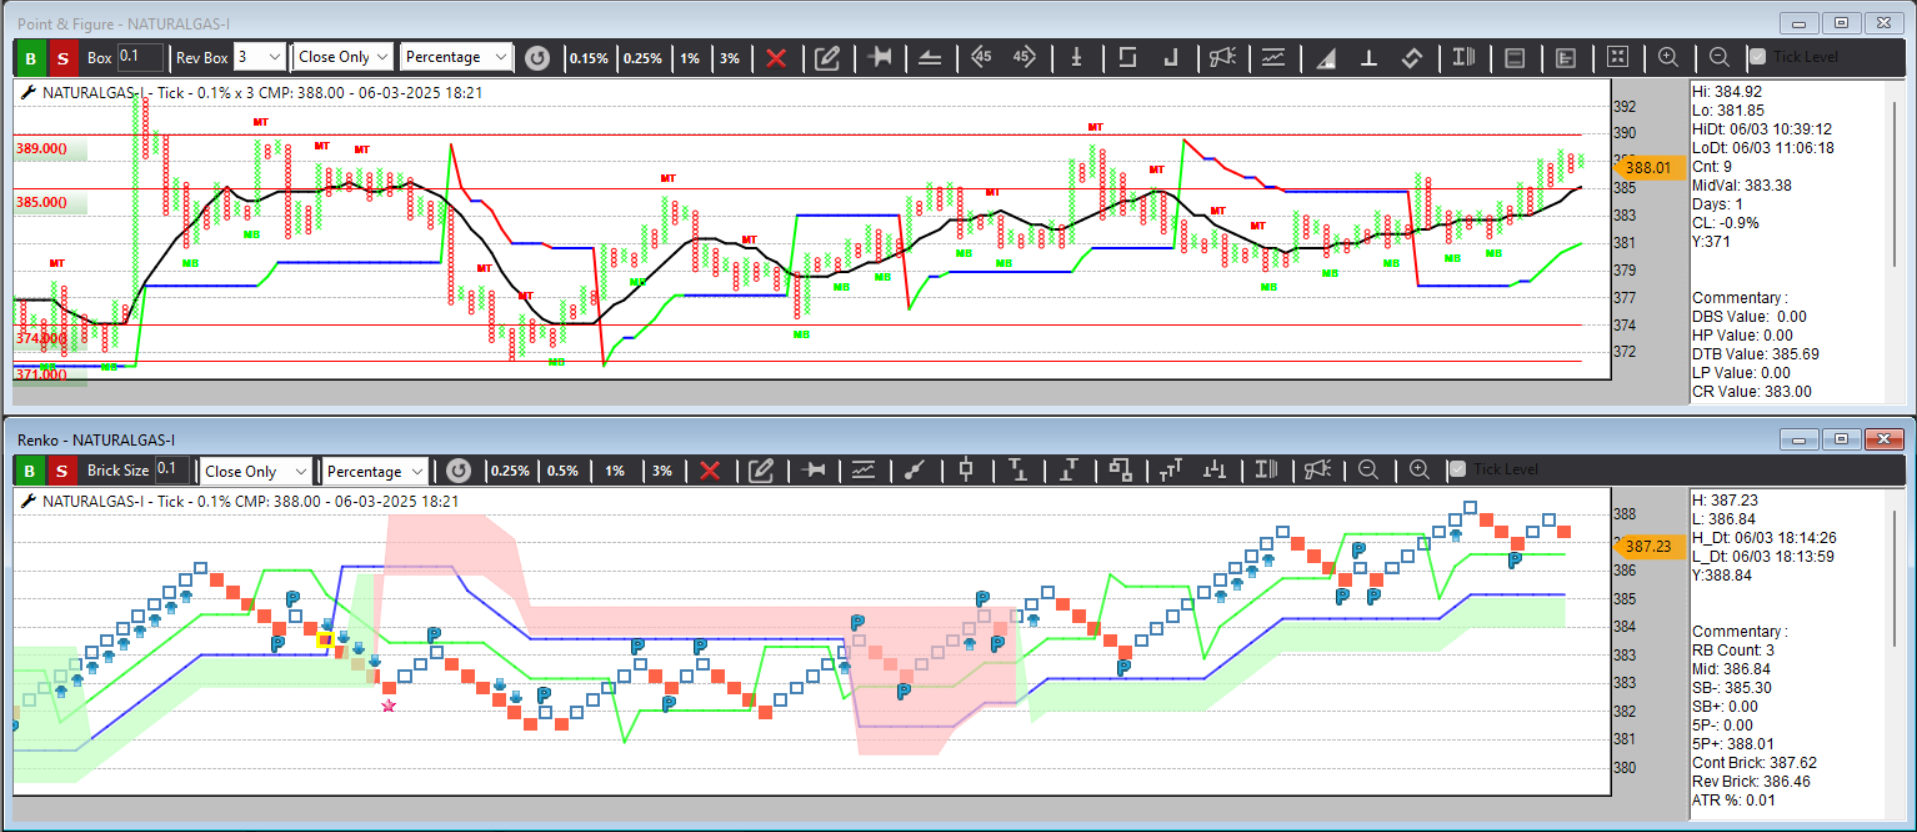Click the line chart indicator icon in Renko toolbar
Image resolution: width=1917 pixels, height=832 pixels.
863,470
